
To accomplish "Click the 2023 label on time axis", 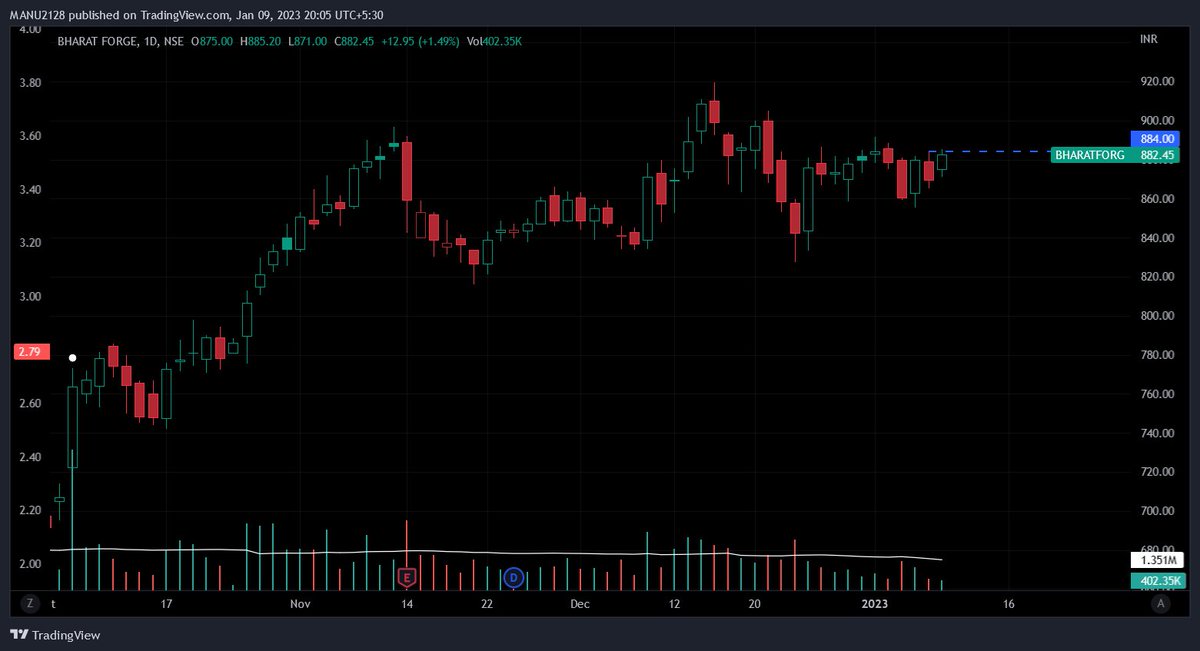I will pyautogui.click(x=875, y=604).
